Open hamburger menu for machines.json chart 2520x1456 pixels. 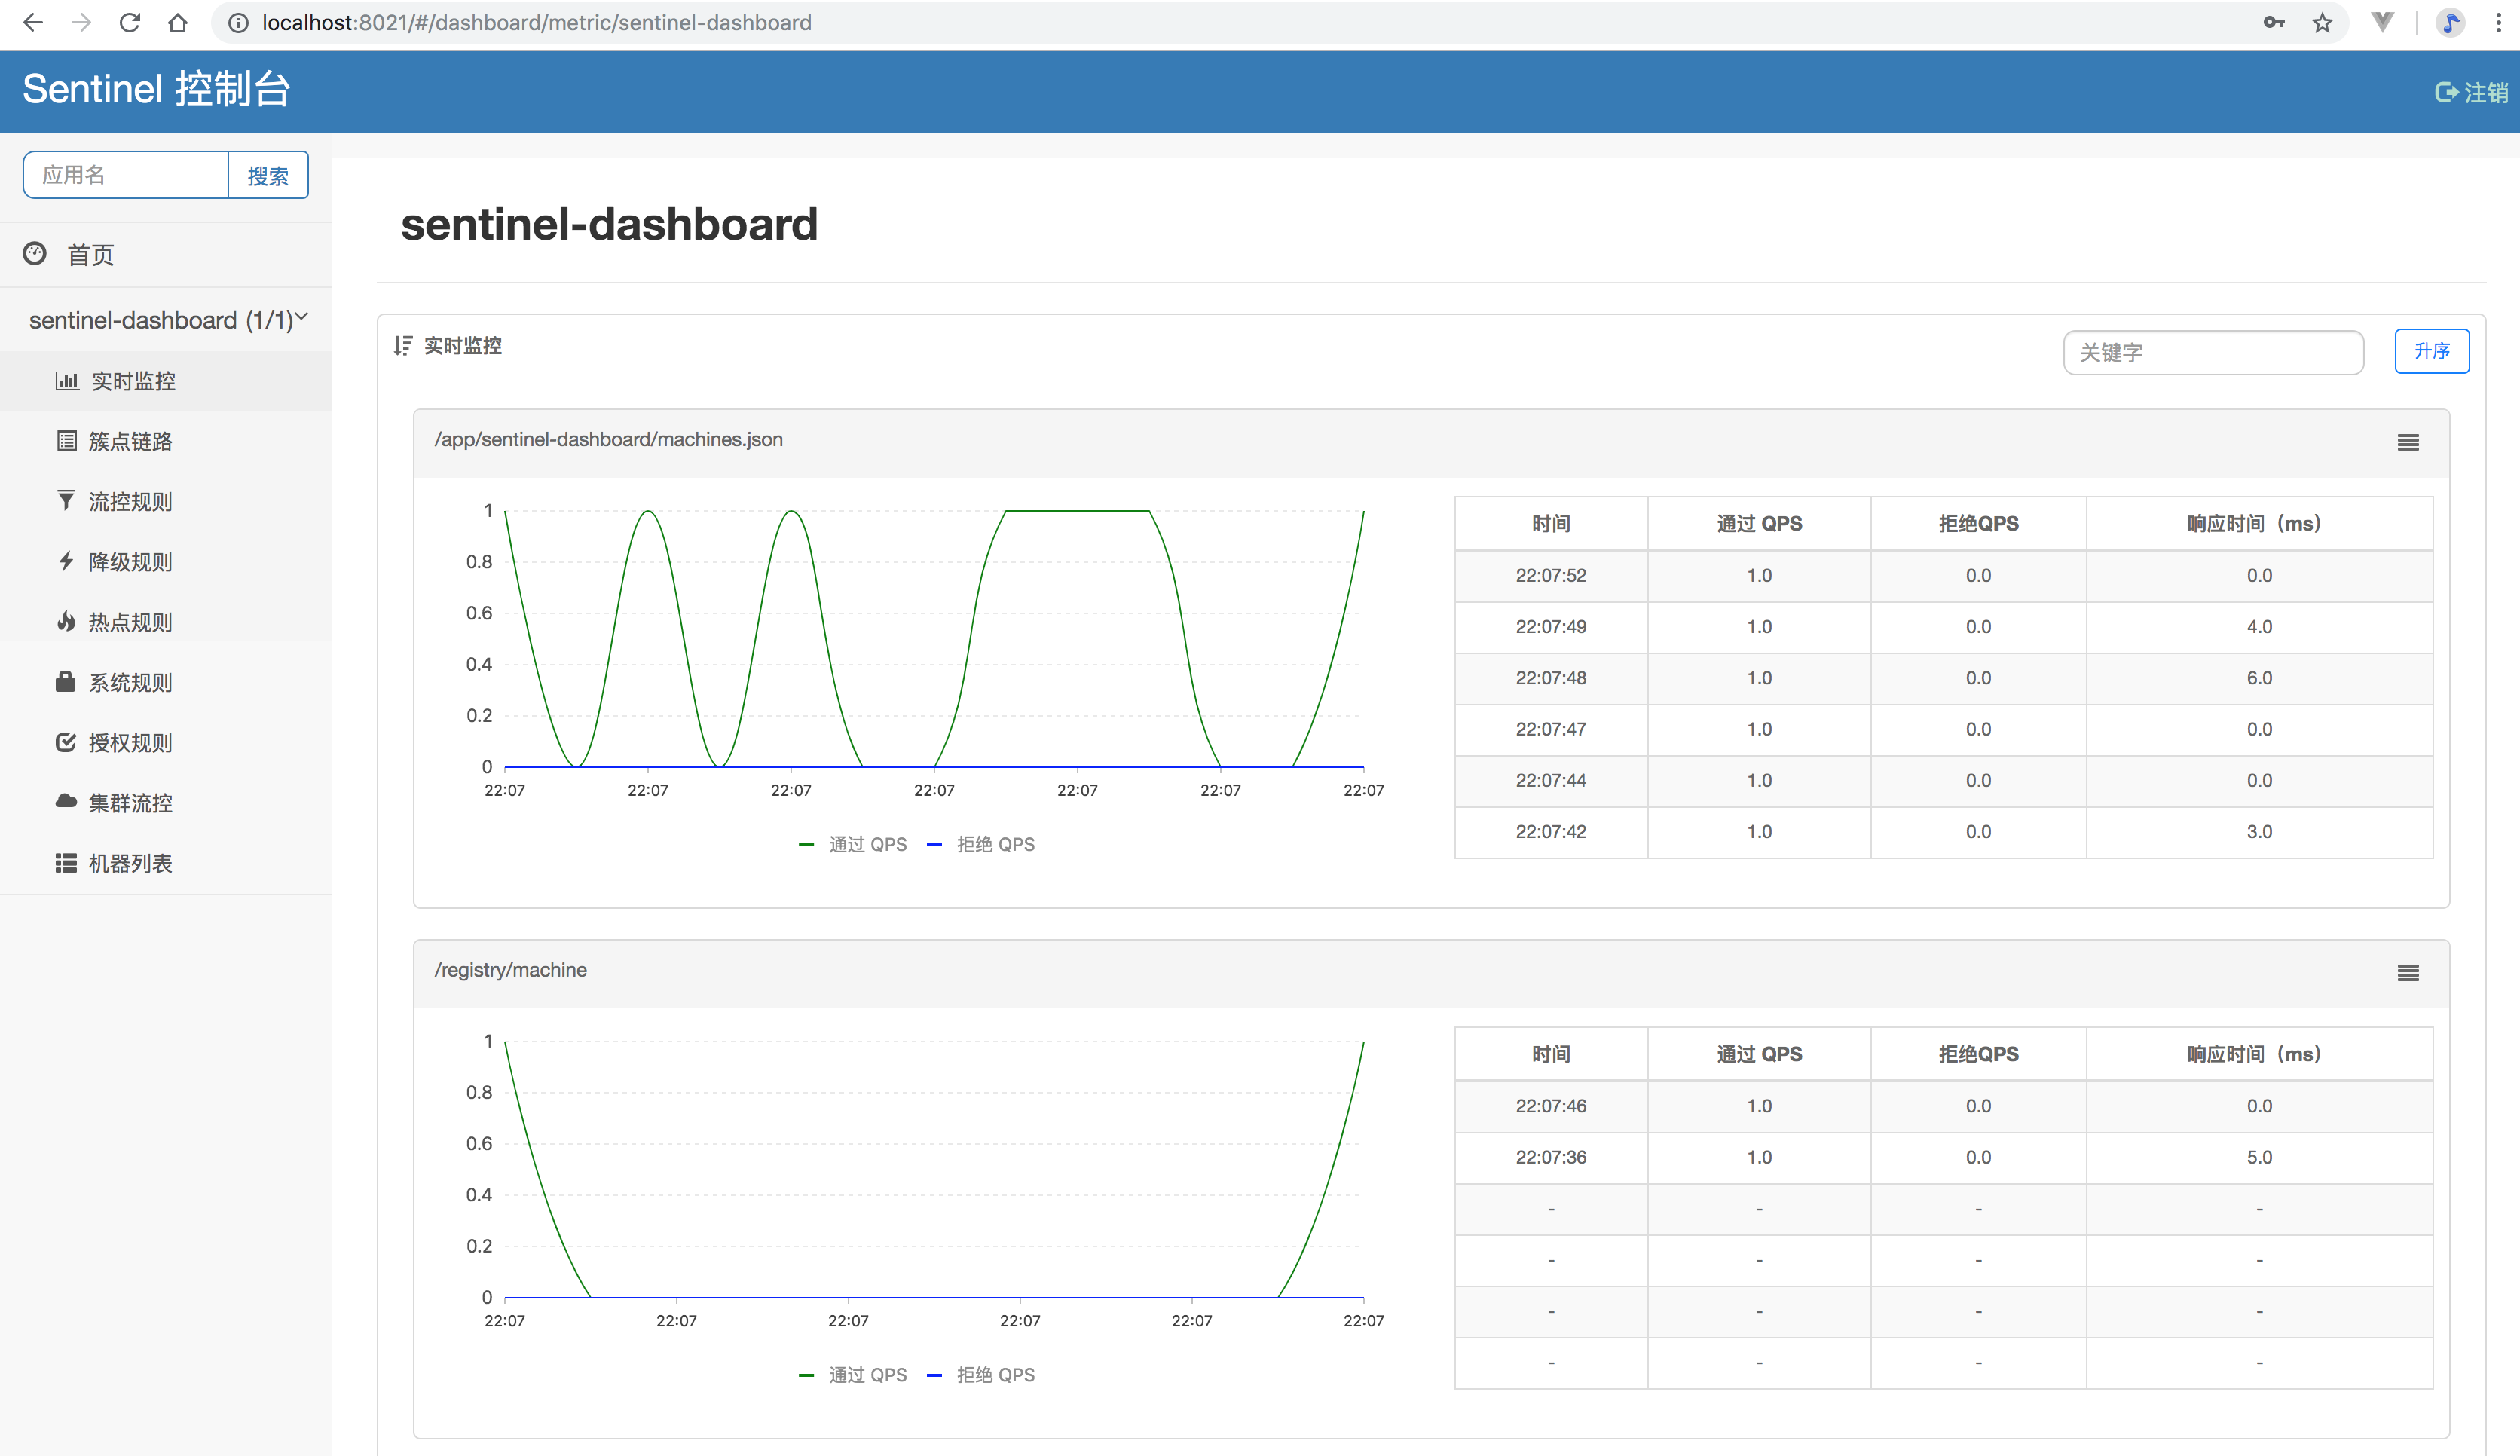(2408, 442)
